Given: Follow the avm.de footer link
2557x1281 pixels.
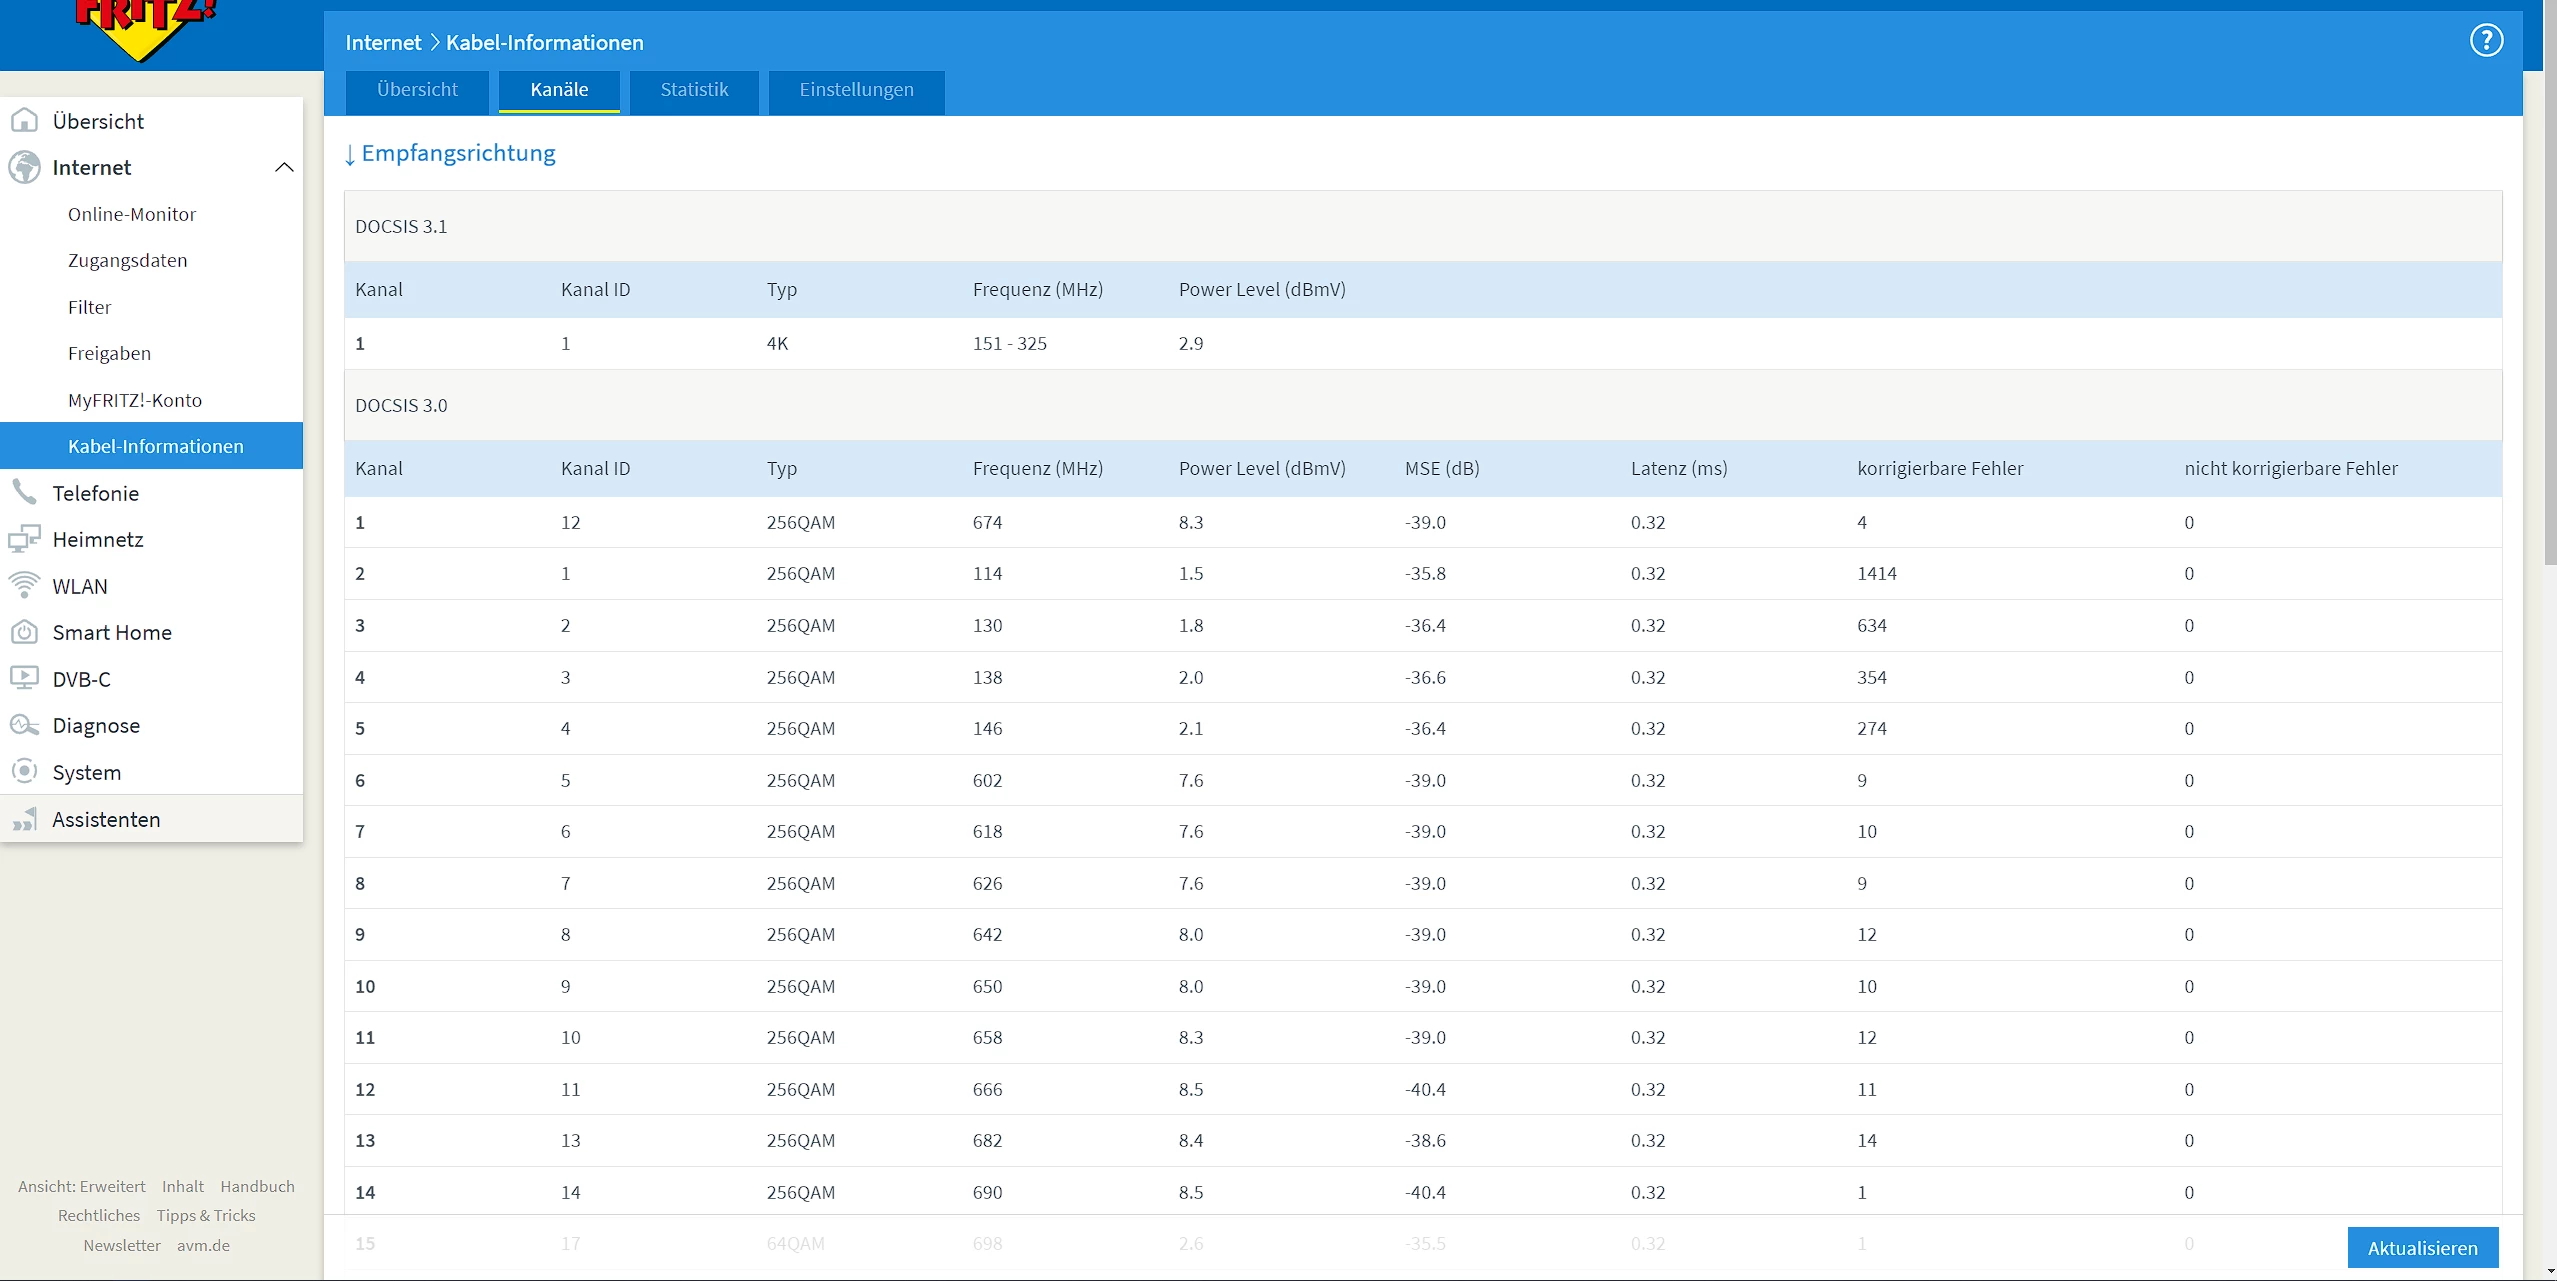Looking at the screenshot, I should (x=203, y=1245).
